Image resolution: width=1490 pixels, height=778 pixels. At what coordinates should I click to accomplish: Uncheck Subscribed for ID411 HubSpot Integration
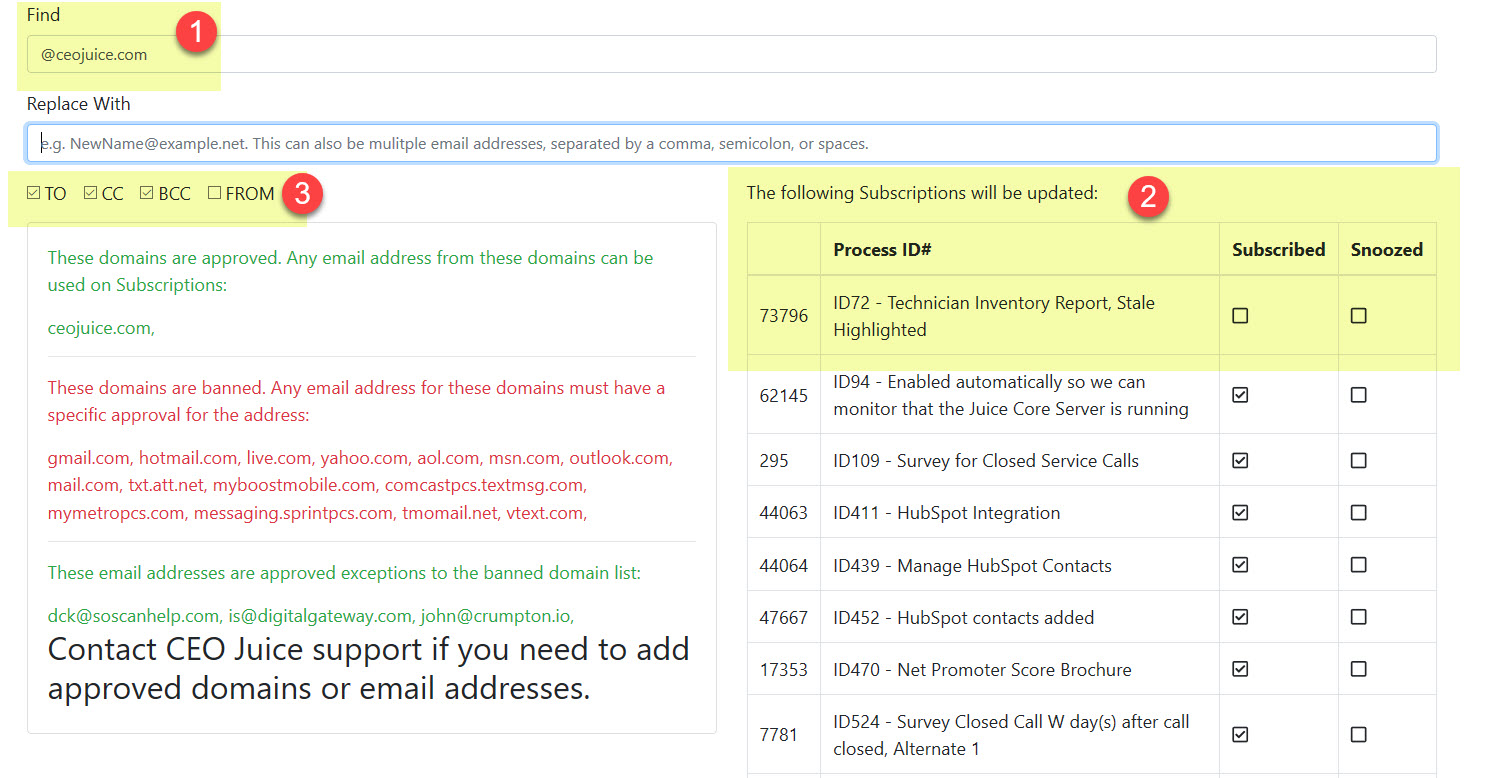pyautogui.click(x=1240, y=513)
